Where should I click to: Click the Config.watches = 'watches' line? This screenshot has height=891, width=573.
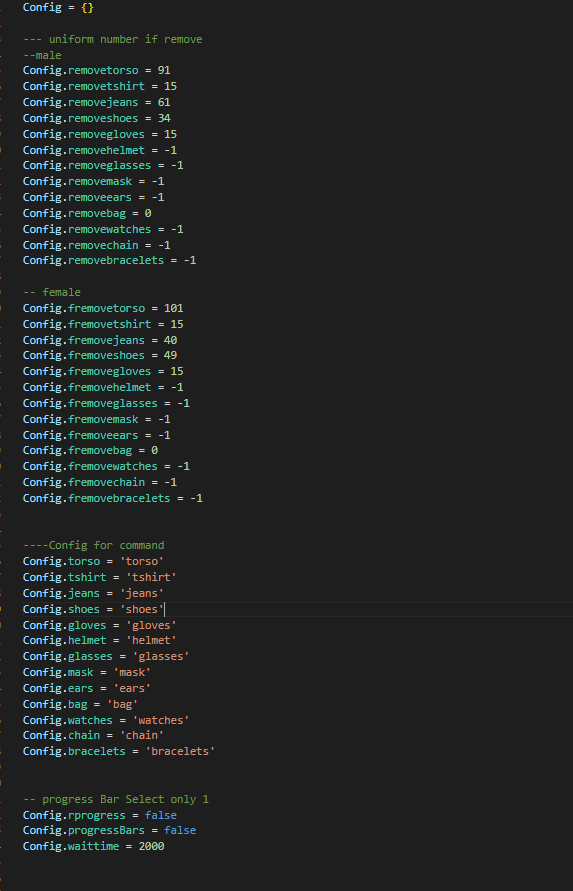point(106,720)
